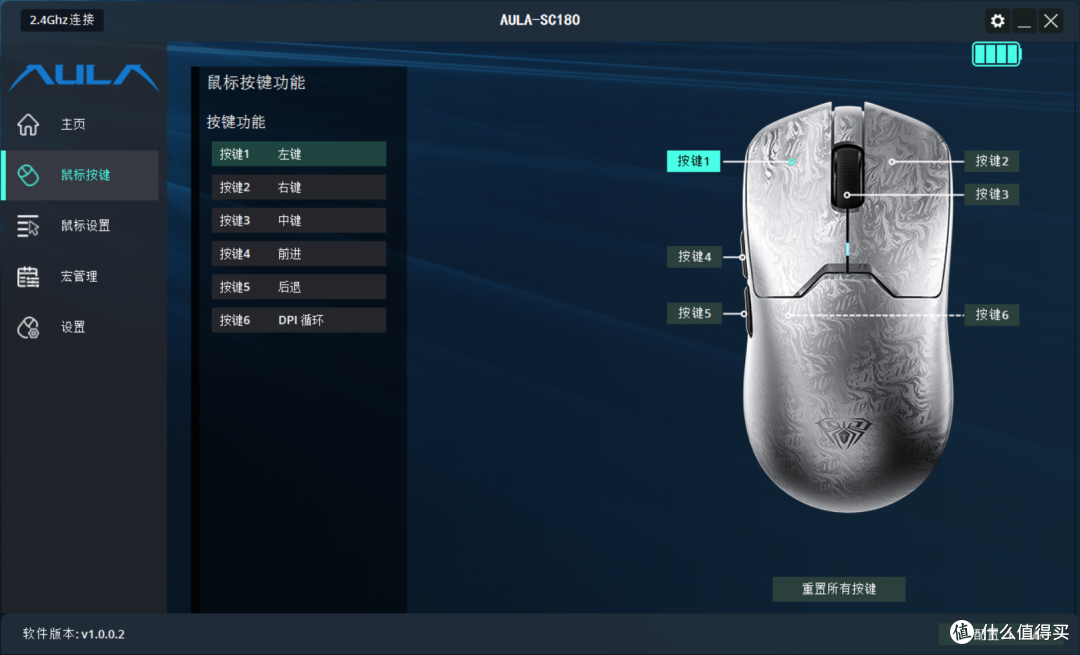1080x655 pixels.
Task: Click the 按键4 label on mouse diagram
Action: coord(694,257)
